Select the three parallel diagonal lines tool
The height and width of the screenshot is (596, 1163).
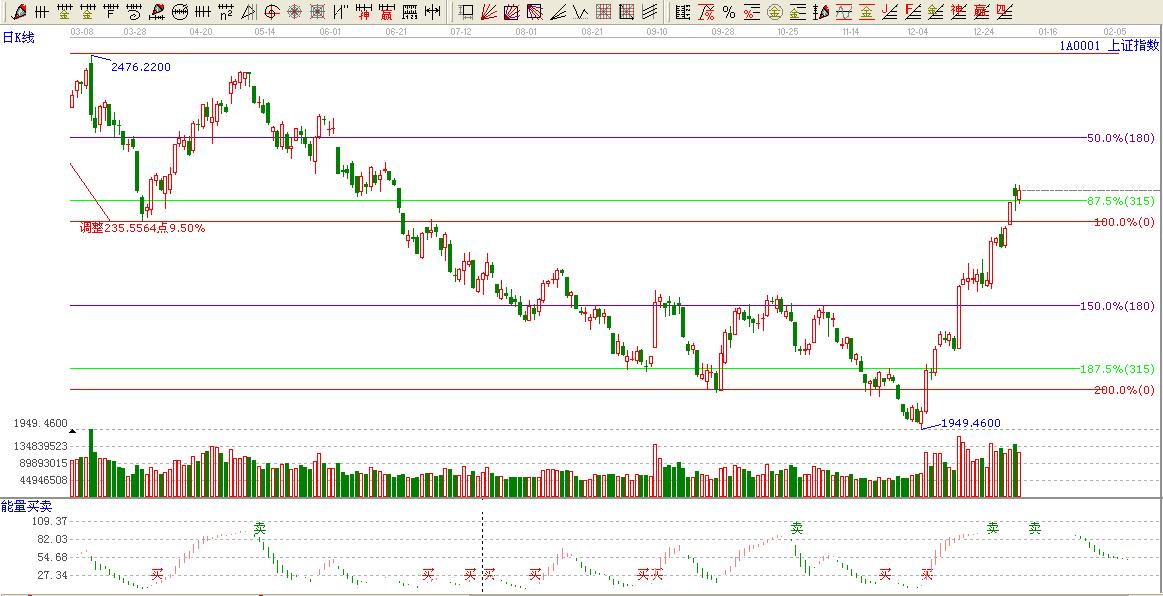coord(649,12)
